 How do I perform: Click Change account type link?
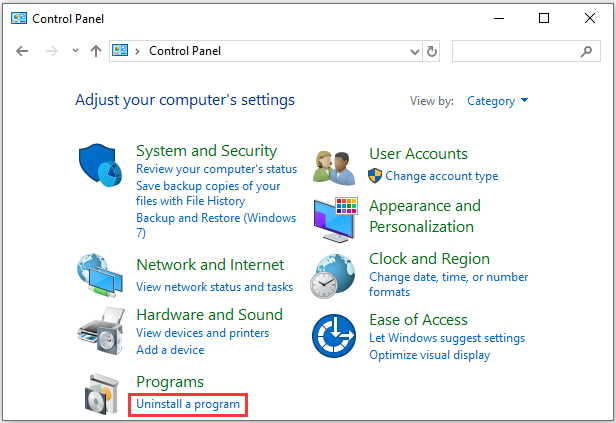pyautogui.click(x=442, y=176)
